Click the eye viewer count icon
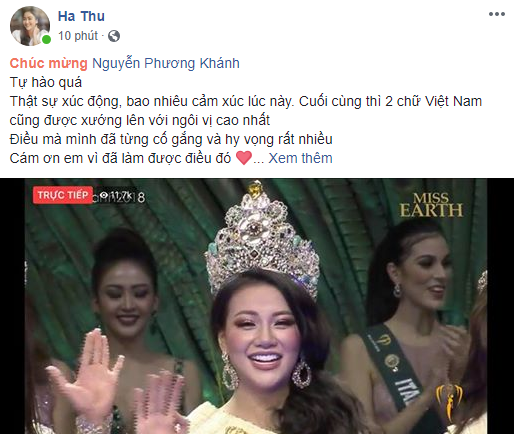 pos(104,196)
